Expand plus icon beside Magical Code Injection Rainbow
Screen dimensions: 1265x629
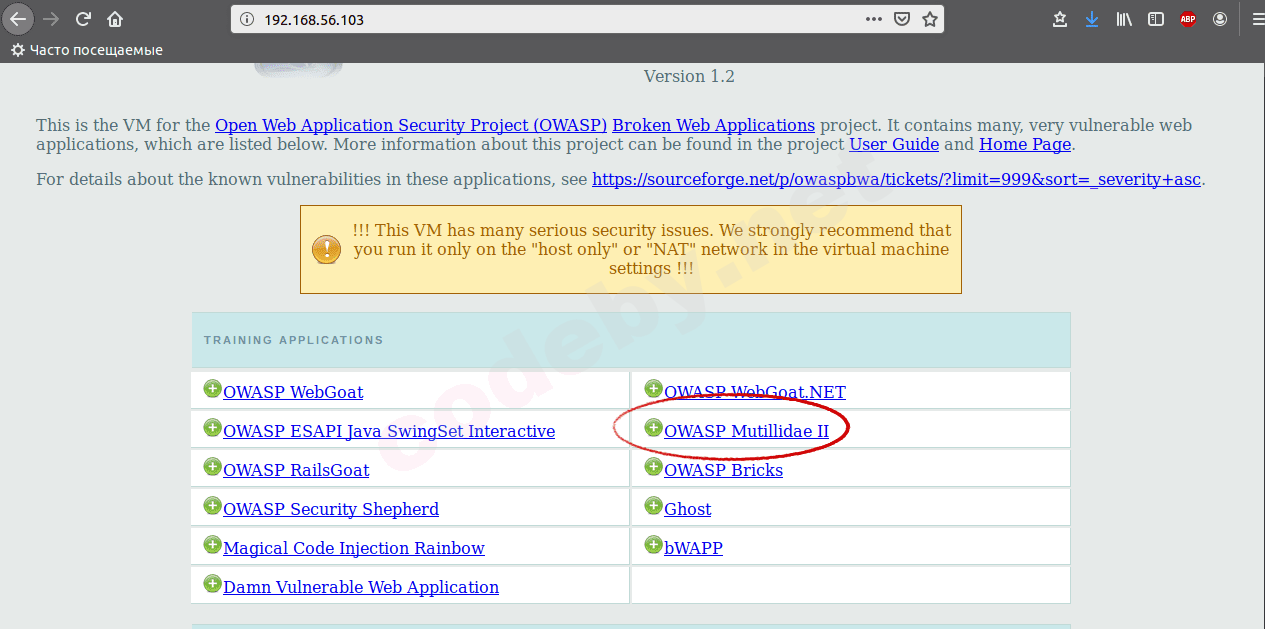point(212,545)
